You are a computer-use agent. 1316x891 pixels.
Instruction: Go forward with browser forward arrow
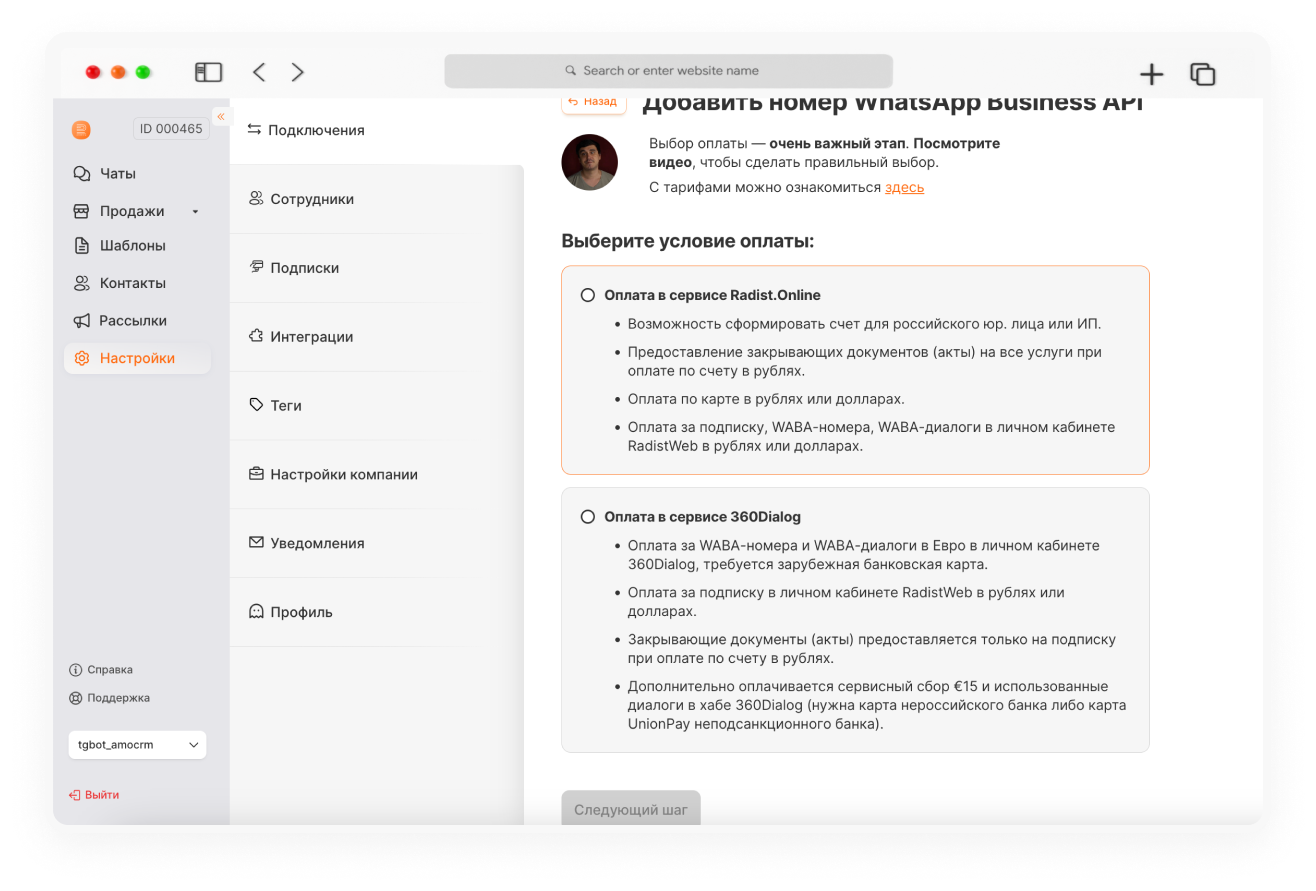coord(297,72)
